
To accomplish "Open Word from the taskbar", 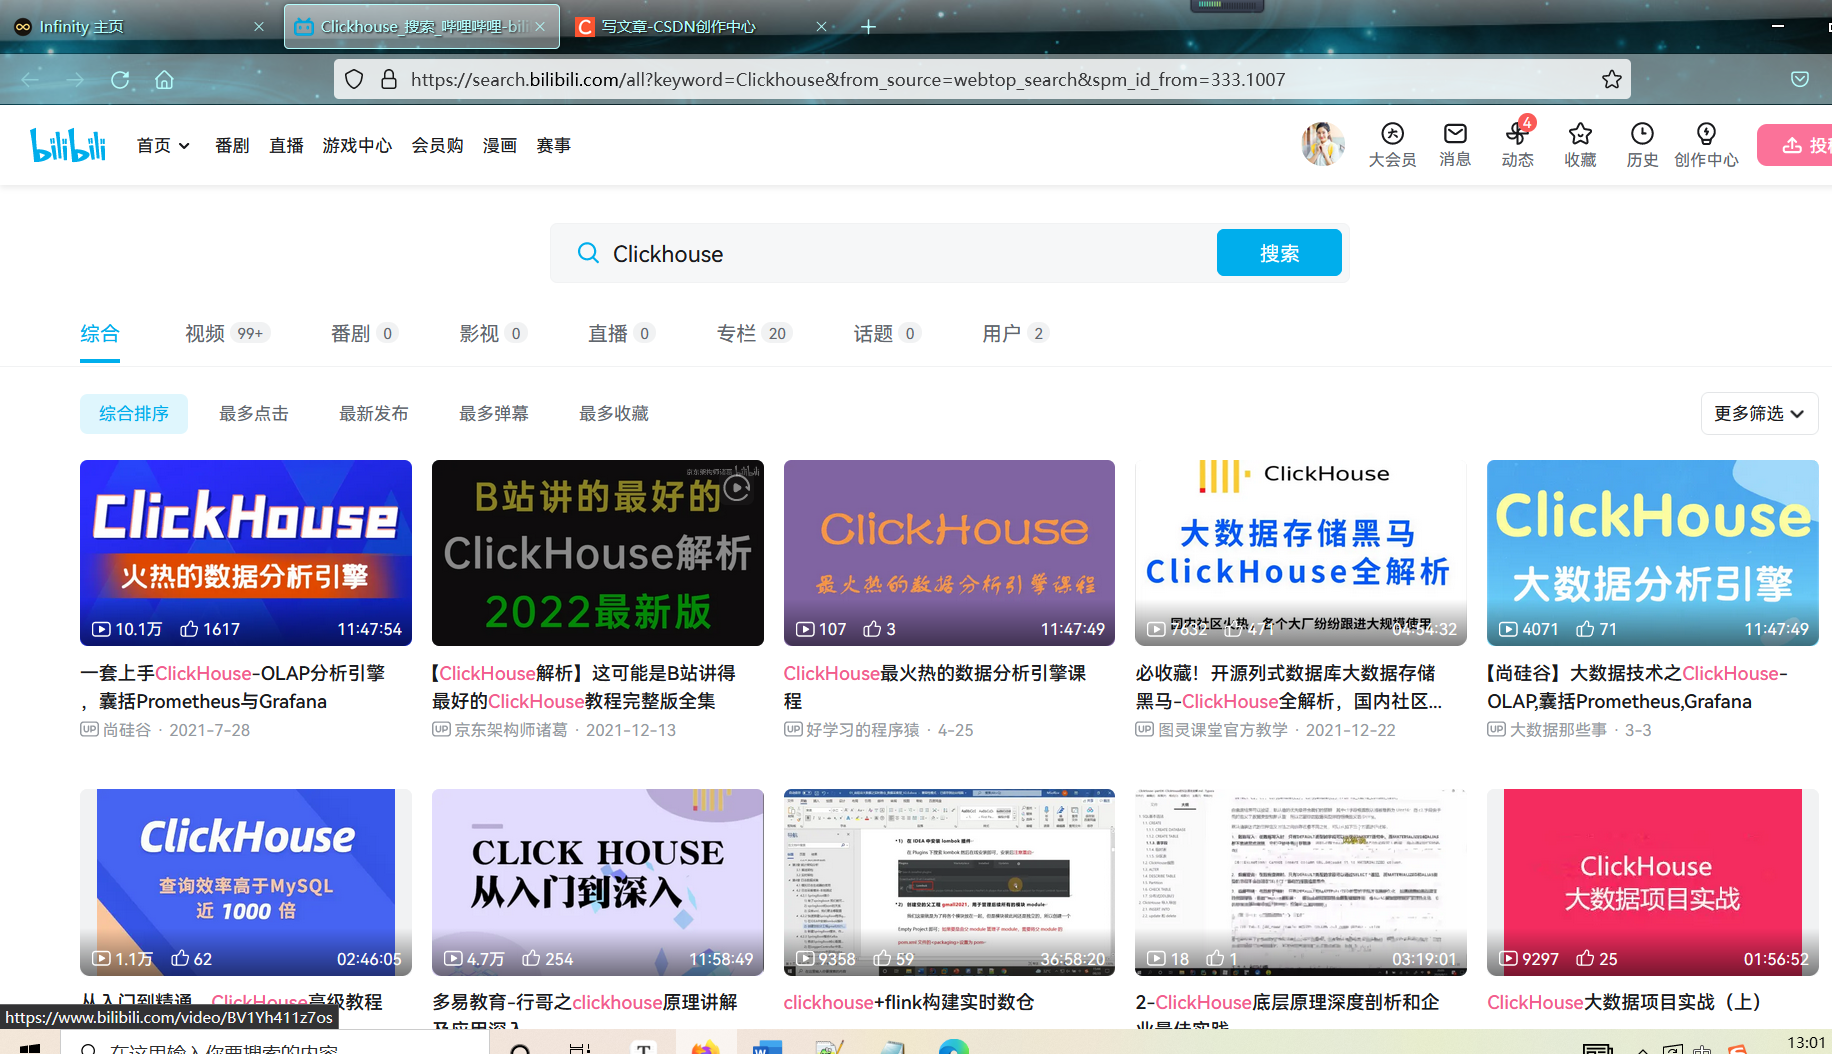I will click(767, 1046).
